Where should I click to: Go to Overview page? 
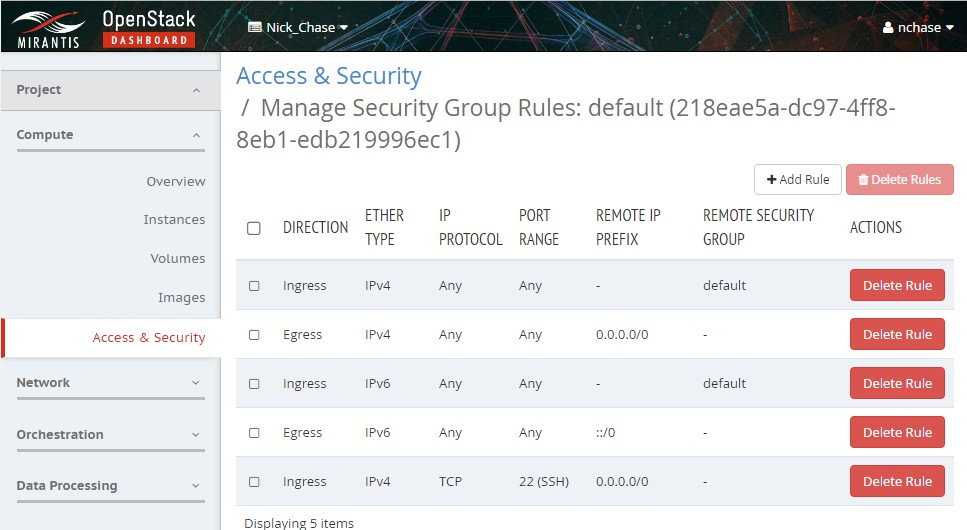coord(176,181)
